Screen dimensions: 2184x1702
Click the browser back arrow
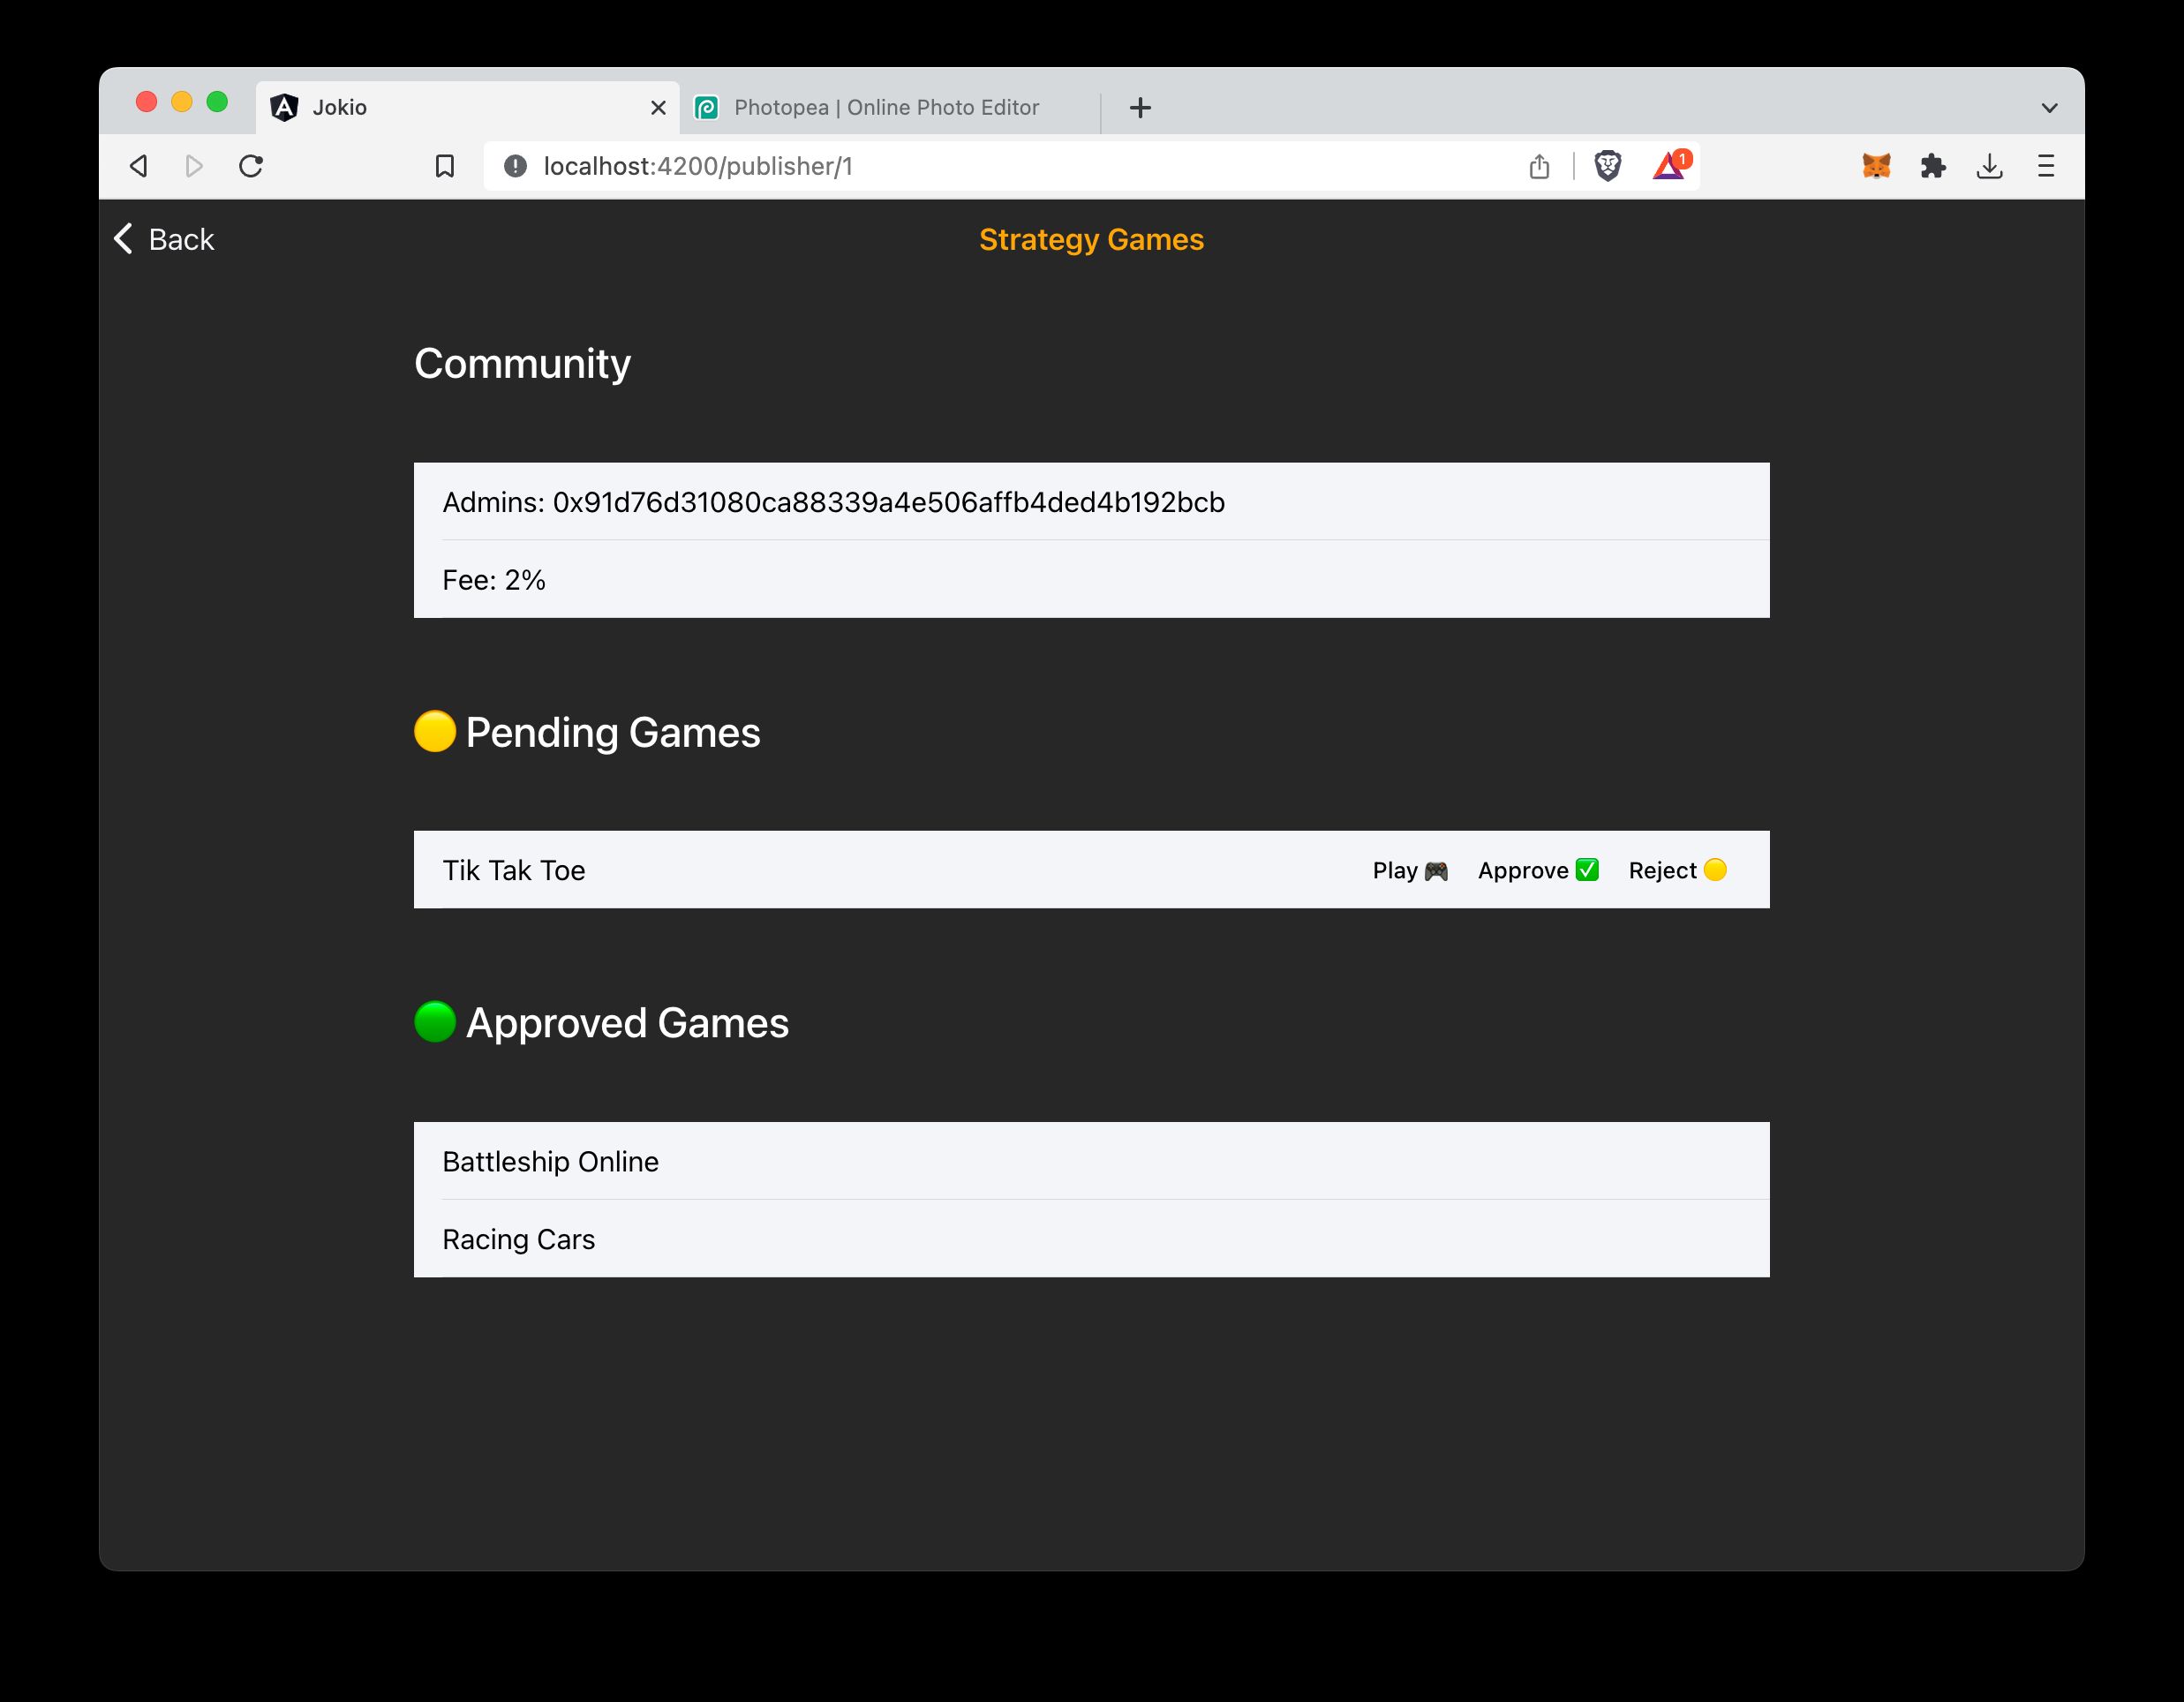[139, 166]
